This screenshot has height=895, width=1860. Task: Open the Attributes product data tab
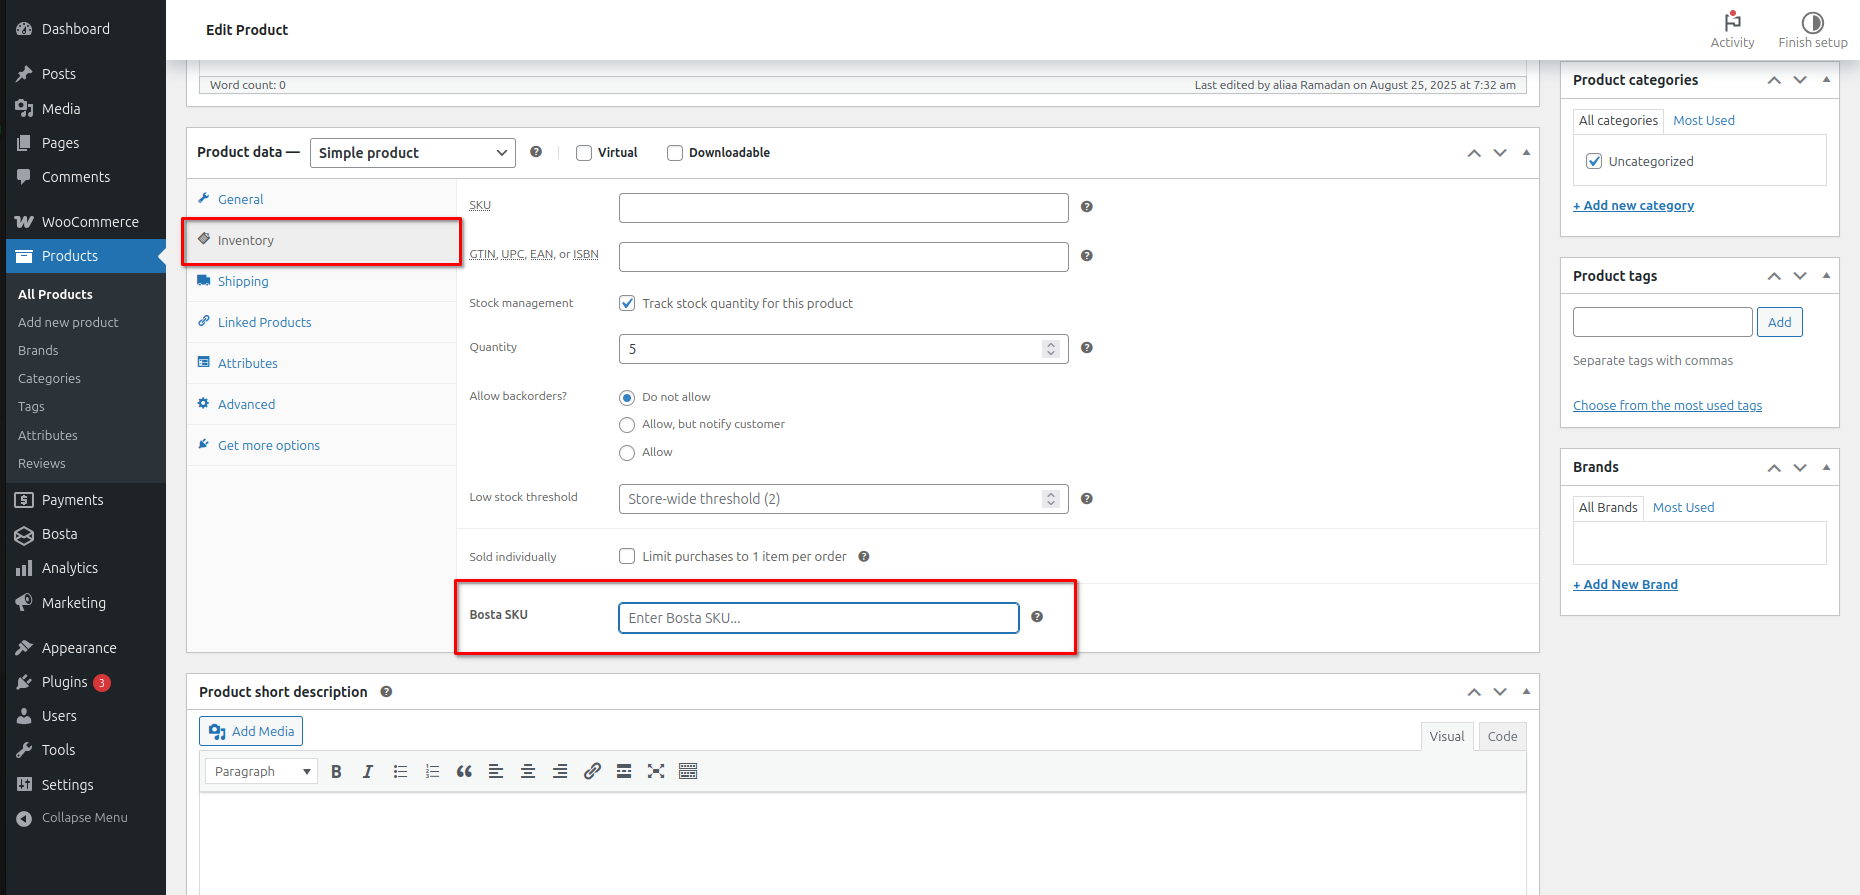(322, 363)
